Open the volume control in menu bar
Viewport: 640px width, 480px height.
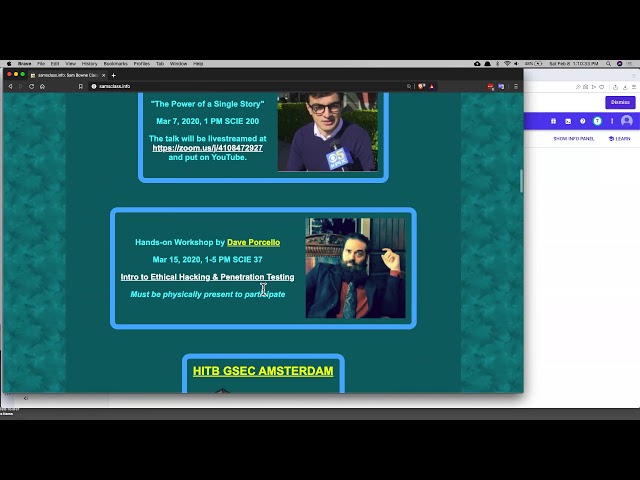tap(516, 64)
